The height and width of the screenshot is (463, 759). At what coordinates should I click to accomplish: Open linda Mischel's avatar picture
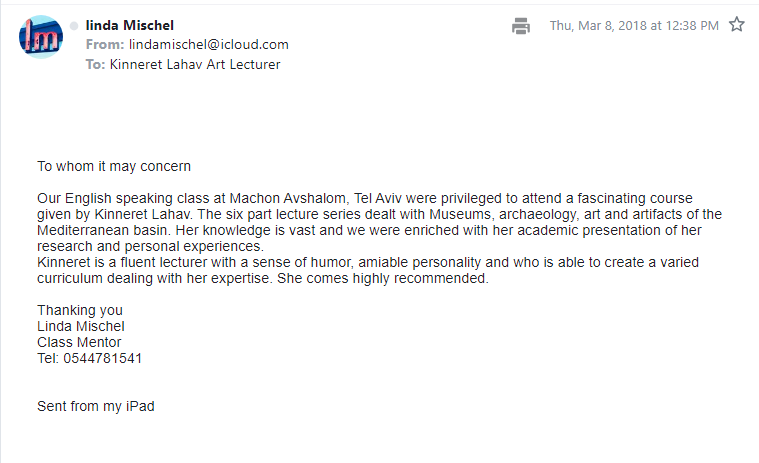[41, 37]
